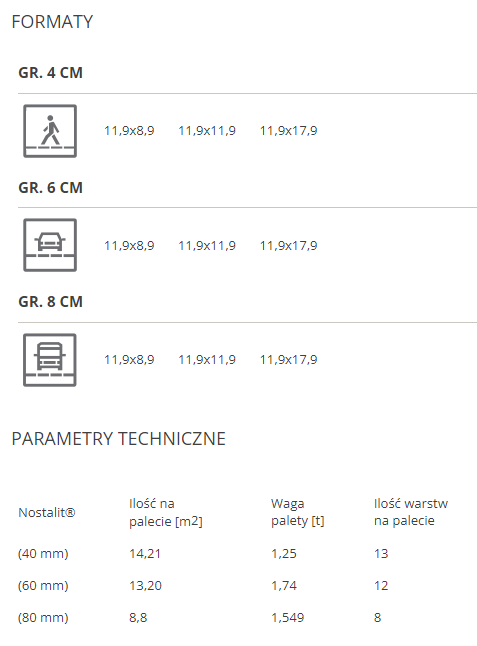Click the PARAMETRY TECHNICZNE section title

(119, 439)
